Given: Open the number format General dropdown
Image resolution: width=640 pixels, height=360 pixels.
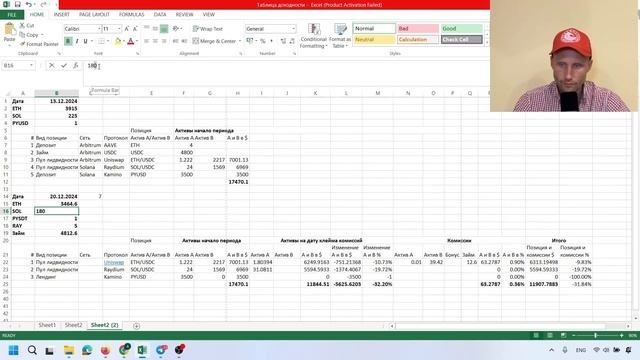Looking at the screenshot, I should [x=293, y=29].
